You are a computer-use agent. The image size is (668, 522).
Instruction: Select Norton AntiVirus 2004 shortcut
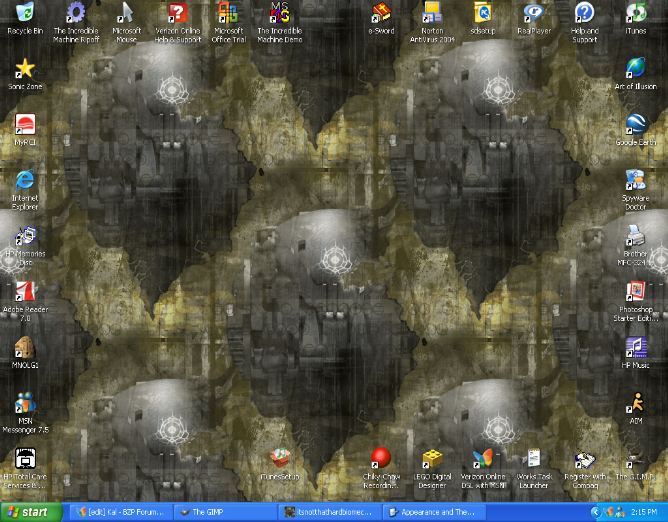click(x=432, y=13)
